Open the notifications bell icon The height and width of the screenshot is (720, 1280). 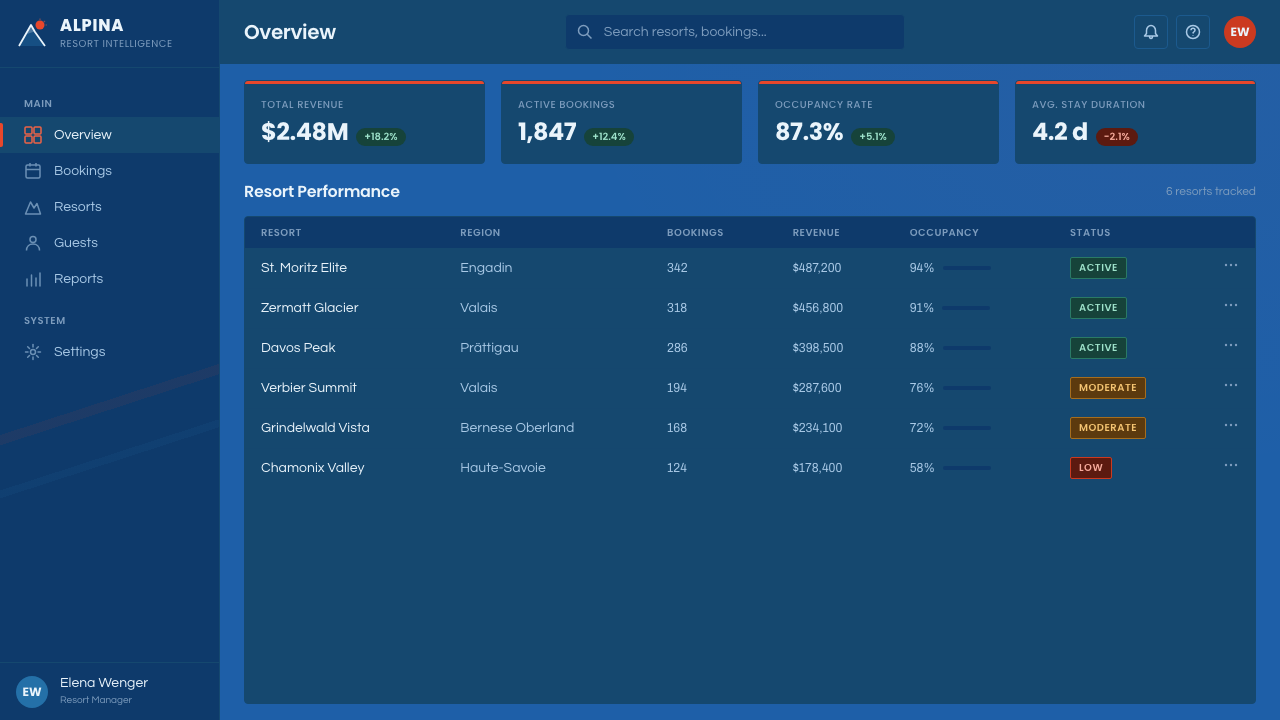pos(1151,32)
